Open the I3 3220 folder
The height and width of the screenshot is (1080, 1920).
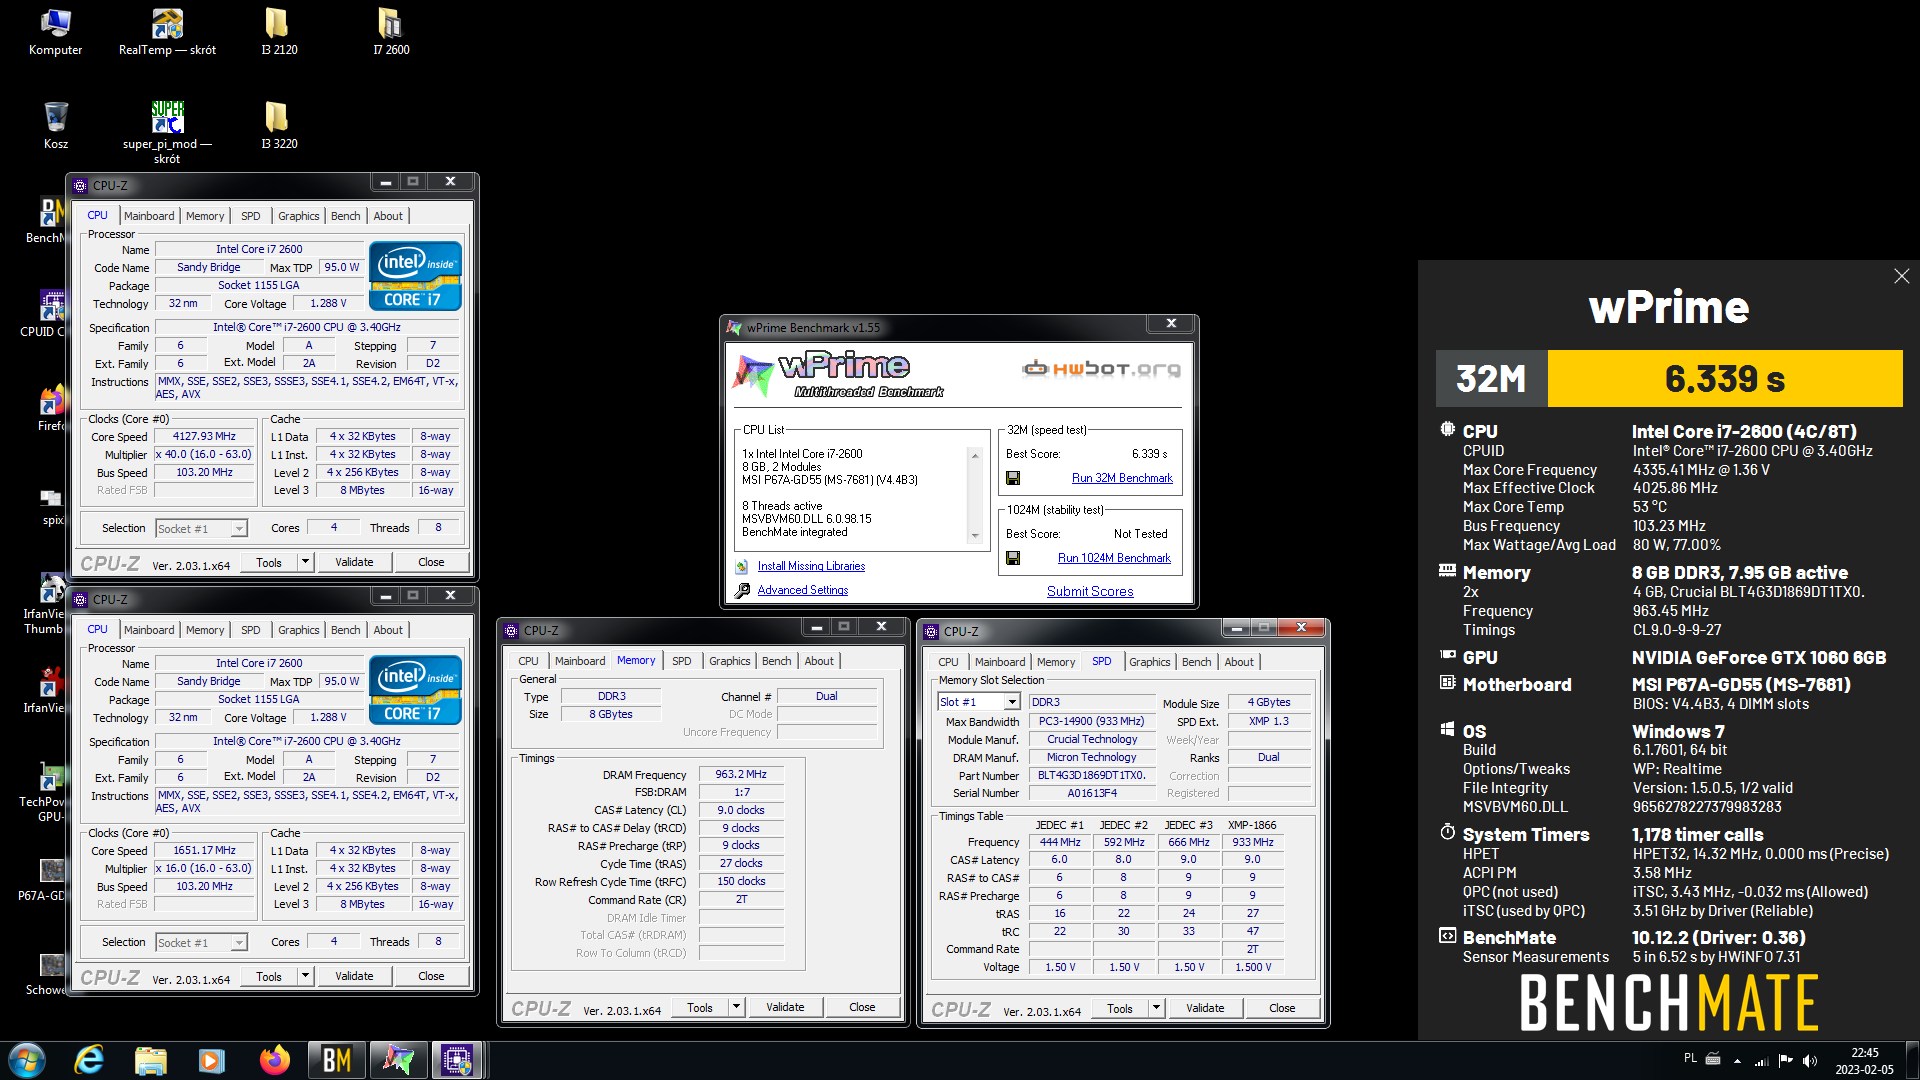click(x=278, y=125)
